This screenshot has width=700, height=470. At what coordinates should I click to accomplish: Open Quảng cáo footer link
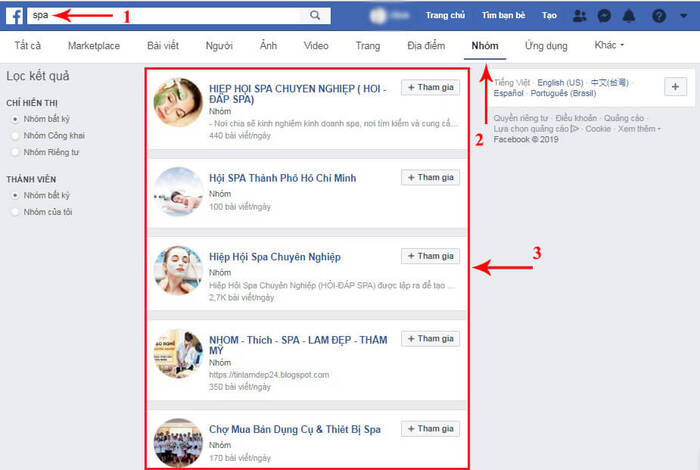624,118
